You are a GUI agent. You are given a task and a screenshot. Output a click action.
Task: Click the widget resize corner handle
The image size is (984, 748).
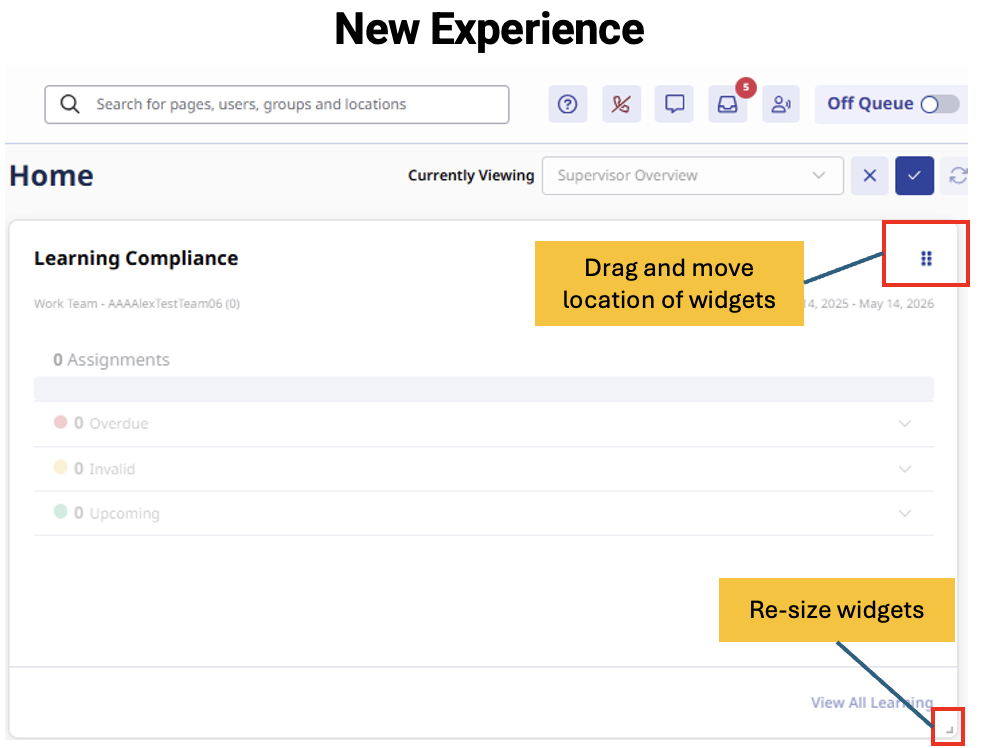pyautogui.click(x=949, y=731)
